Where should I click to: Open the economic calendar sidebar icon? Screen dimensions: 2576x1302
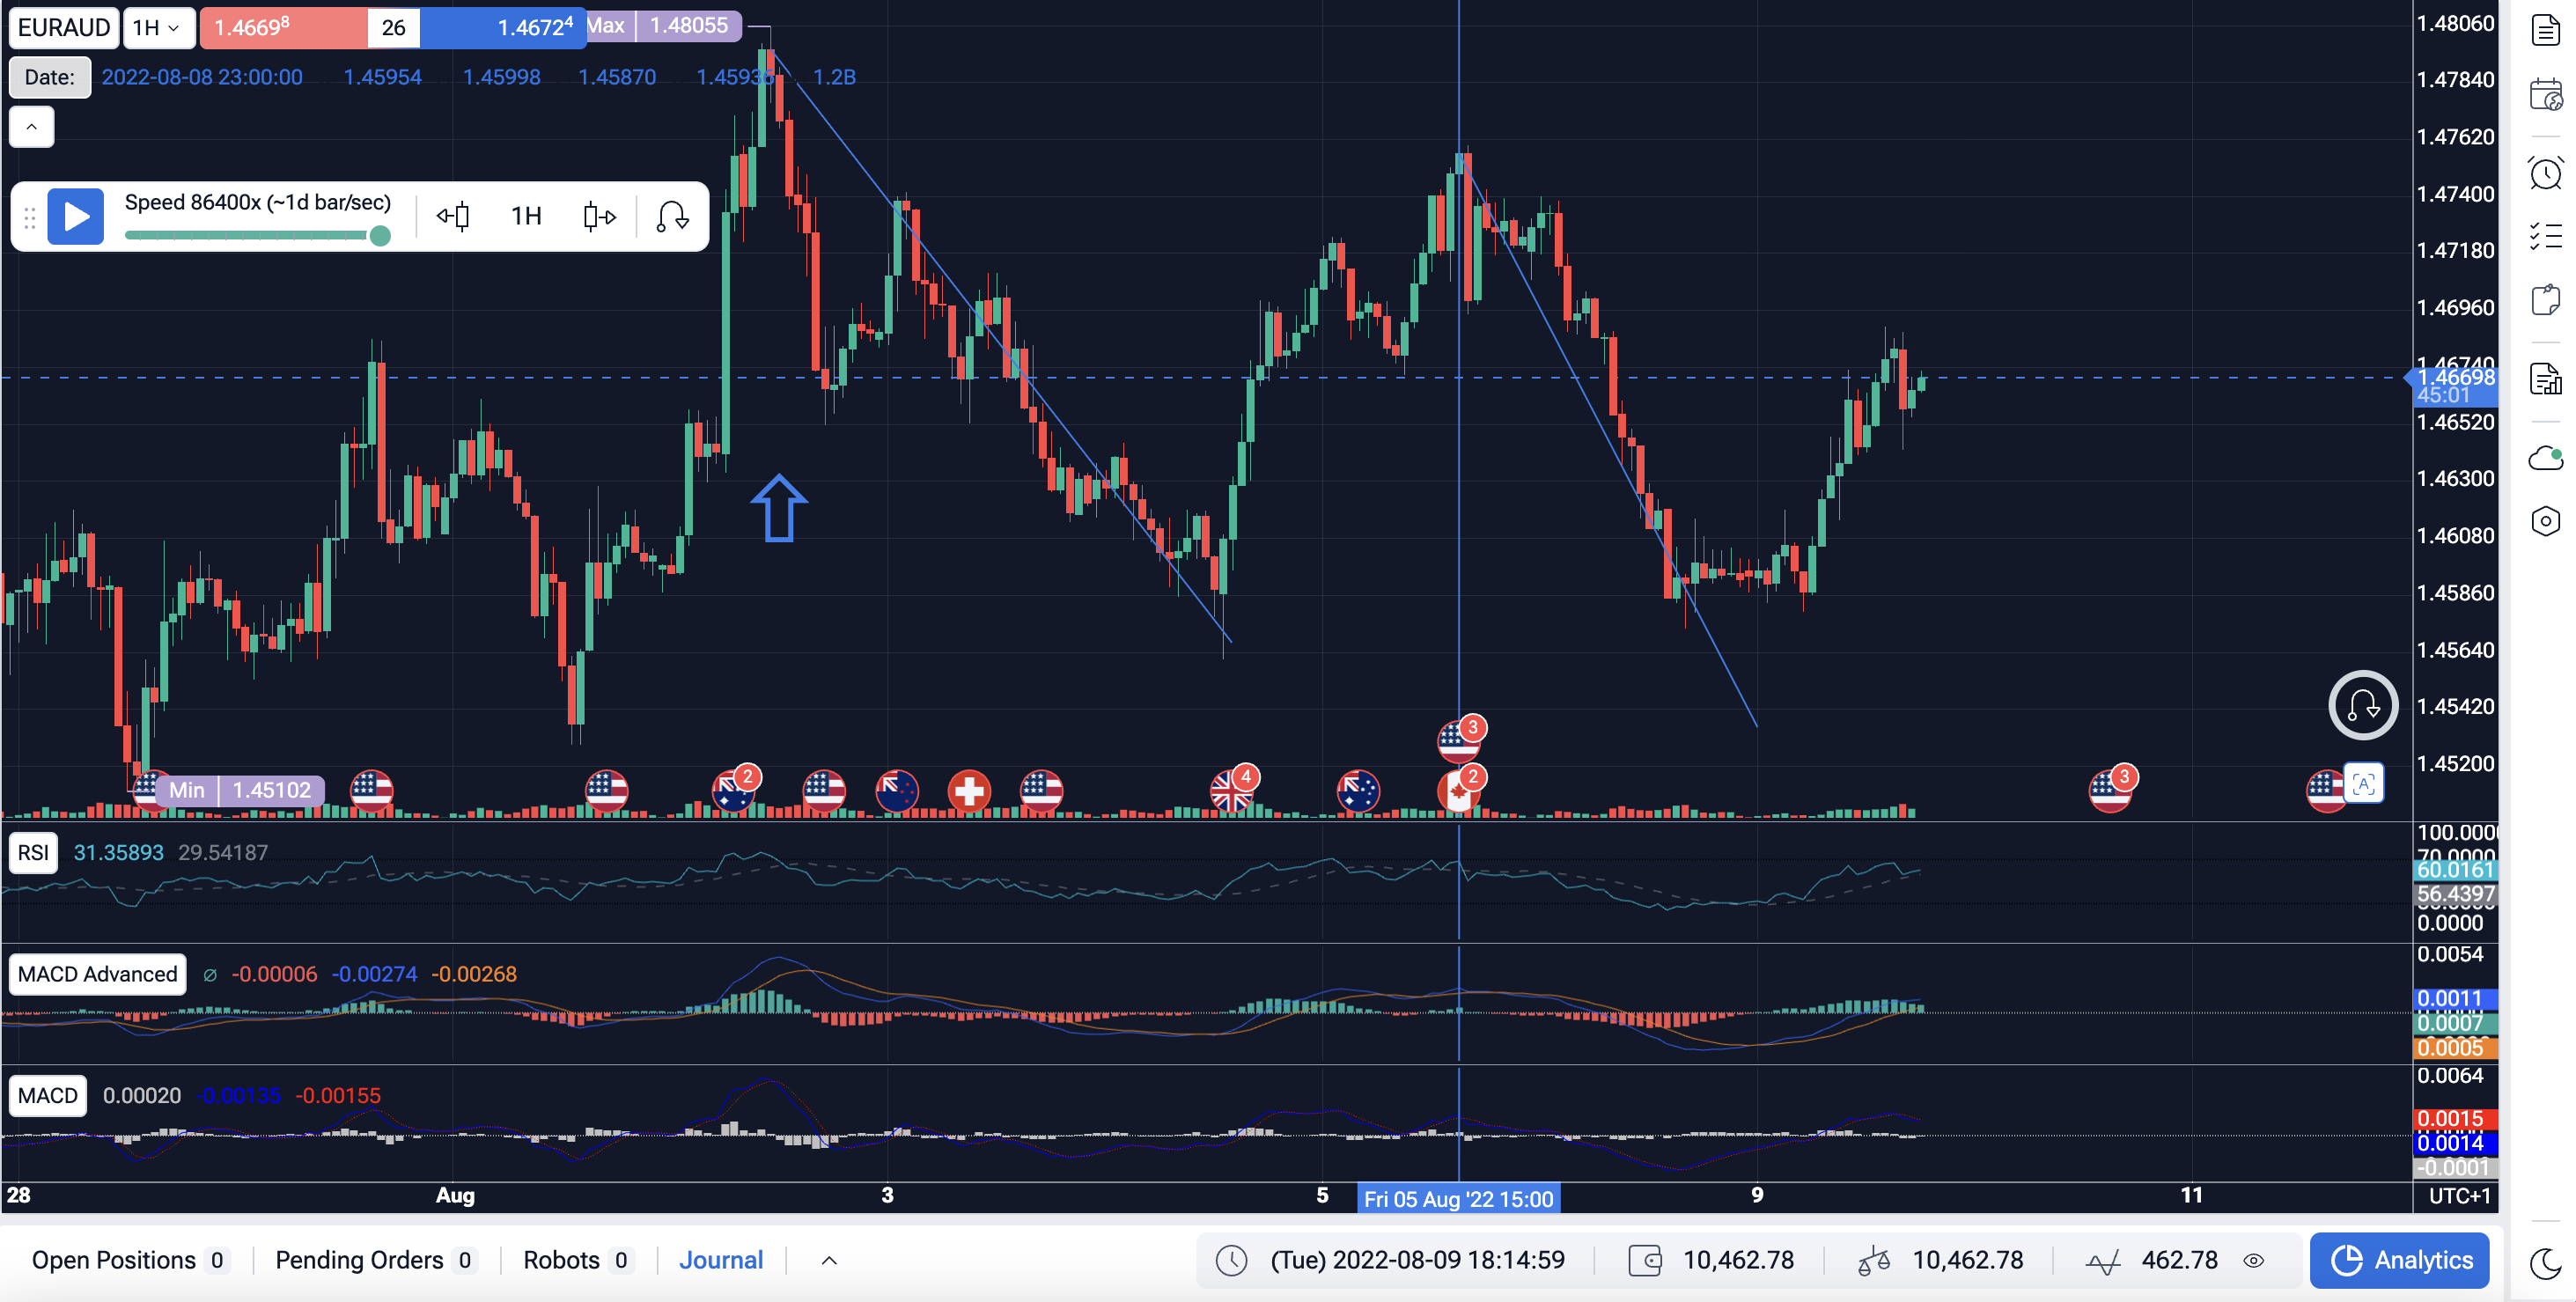point(2545,95)
